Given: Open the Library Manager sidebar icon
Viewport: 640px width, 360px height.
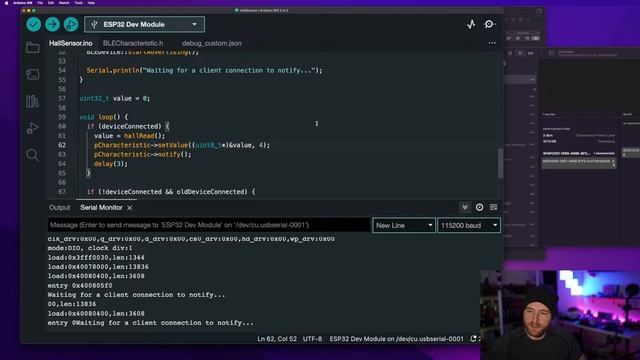Looking at the screenshot, I should tap(33, 101).
